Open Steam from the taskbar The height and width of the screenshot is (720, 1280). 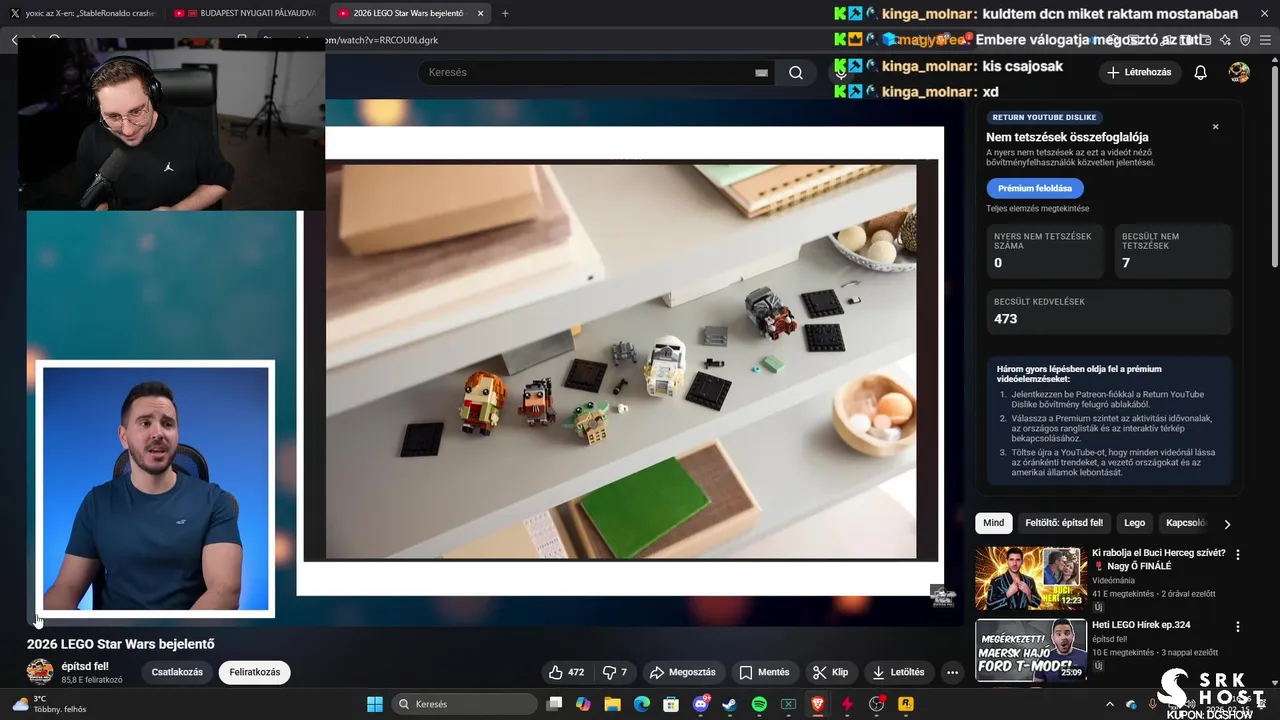pos(730,704)
